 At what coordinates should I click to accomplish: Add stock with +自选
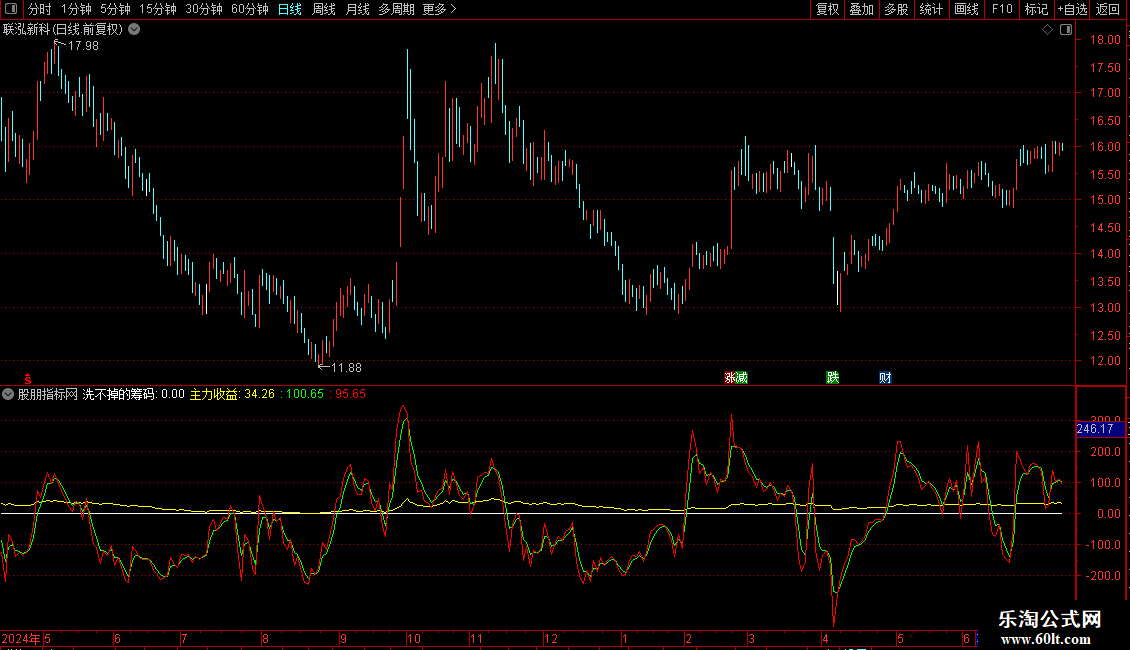pyautogui.click(x=1072, y=9)
